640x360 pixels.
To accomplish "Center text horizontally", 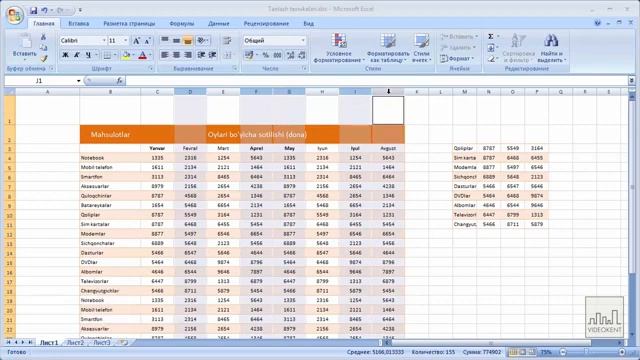I will coord(176,55).
